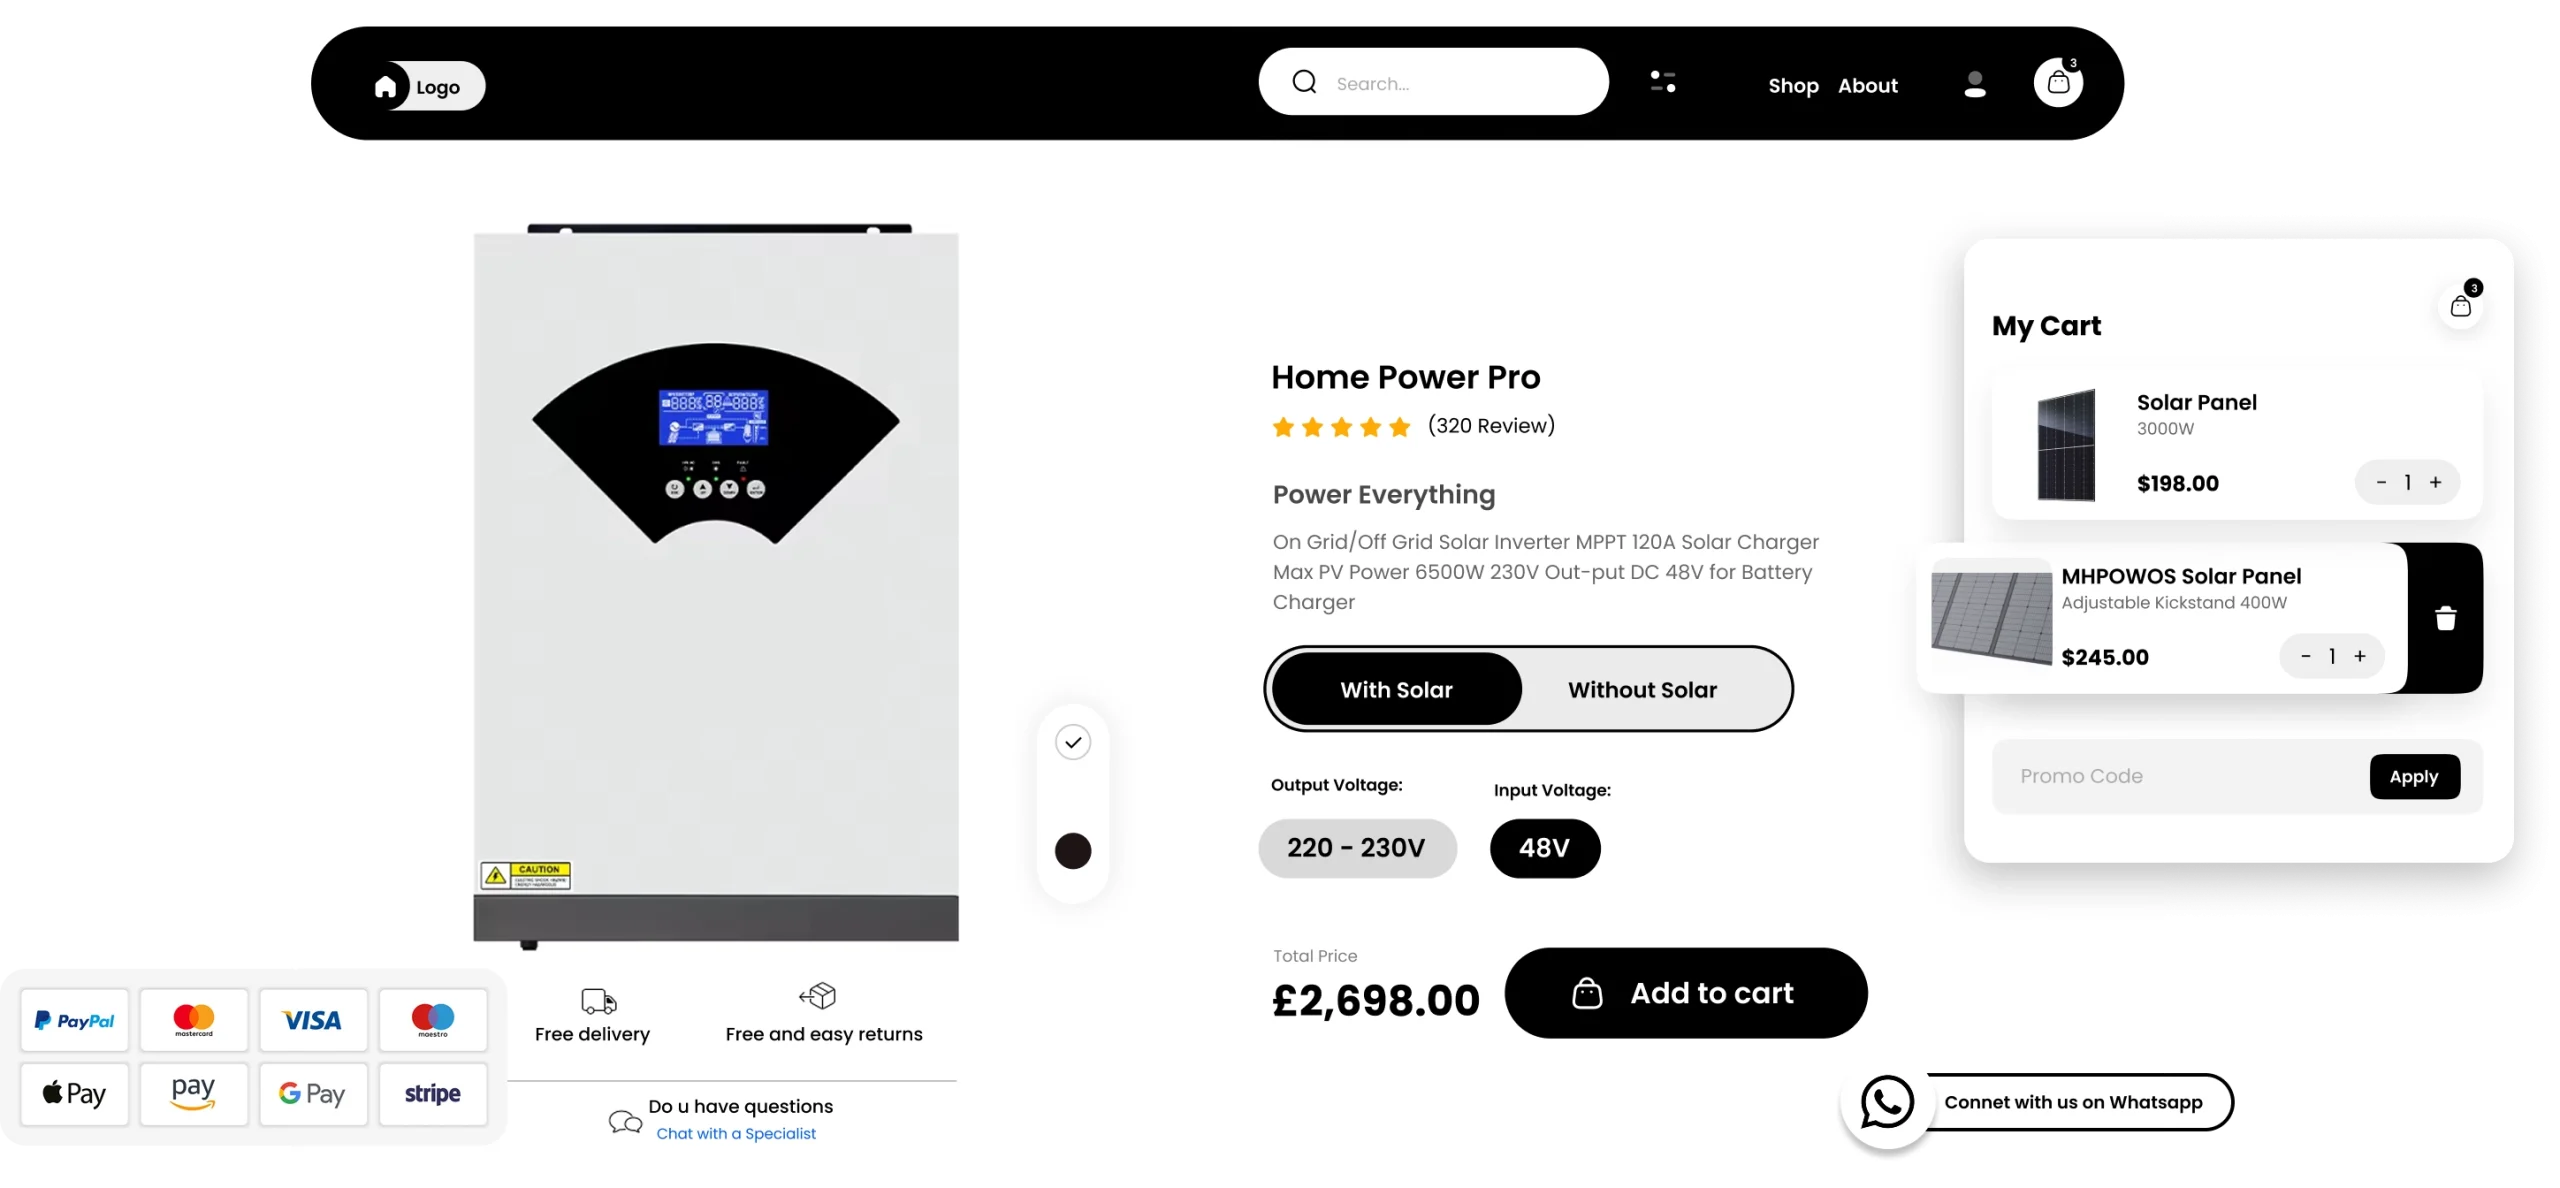This screenshot has width=2560, height=1188.
Task: Delete MHPOWOS Solar Panel with trash icon
Action: [x=2445, y=619]
